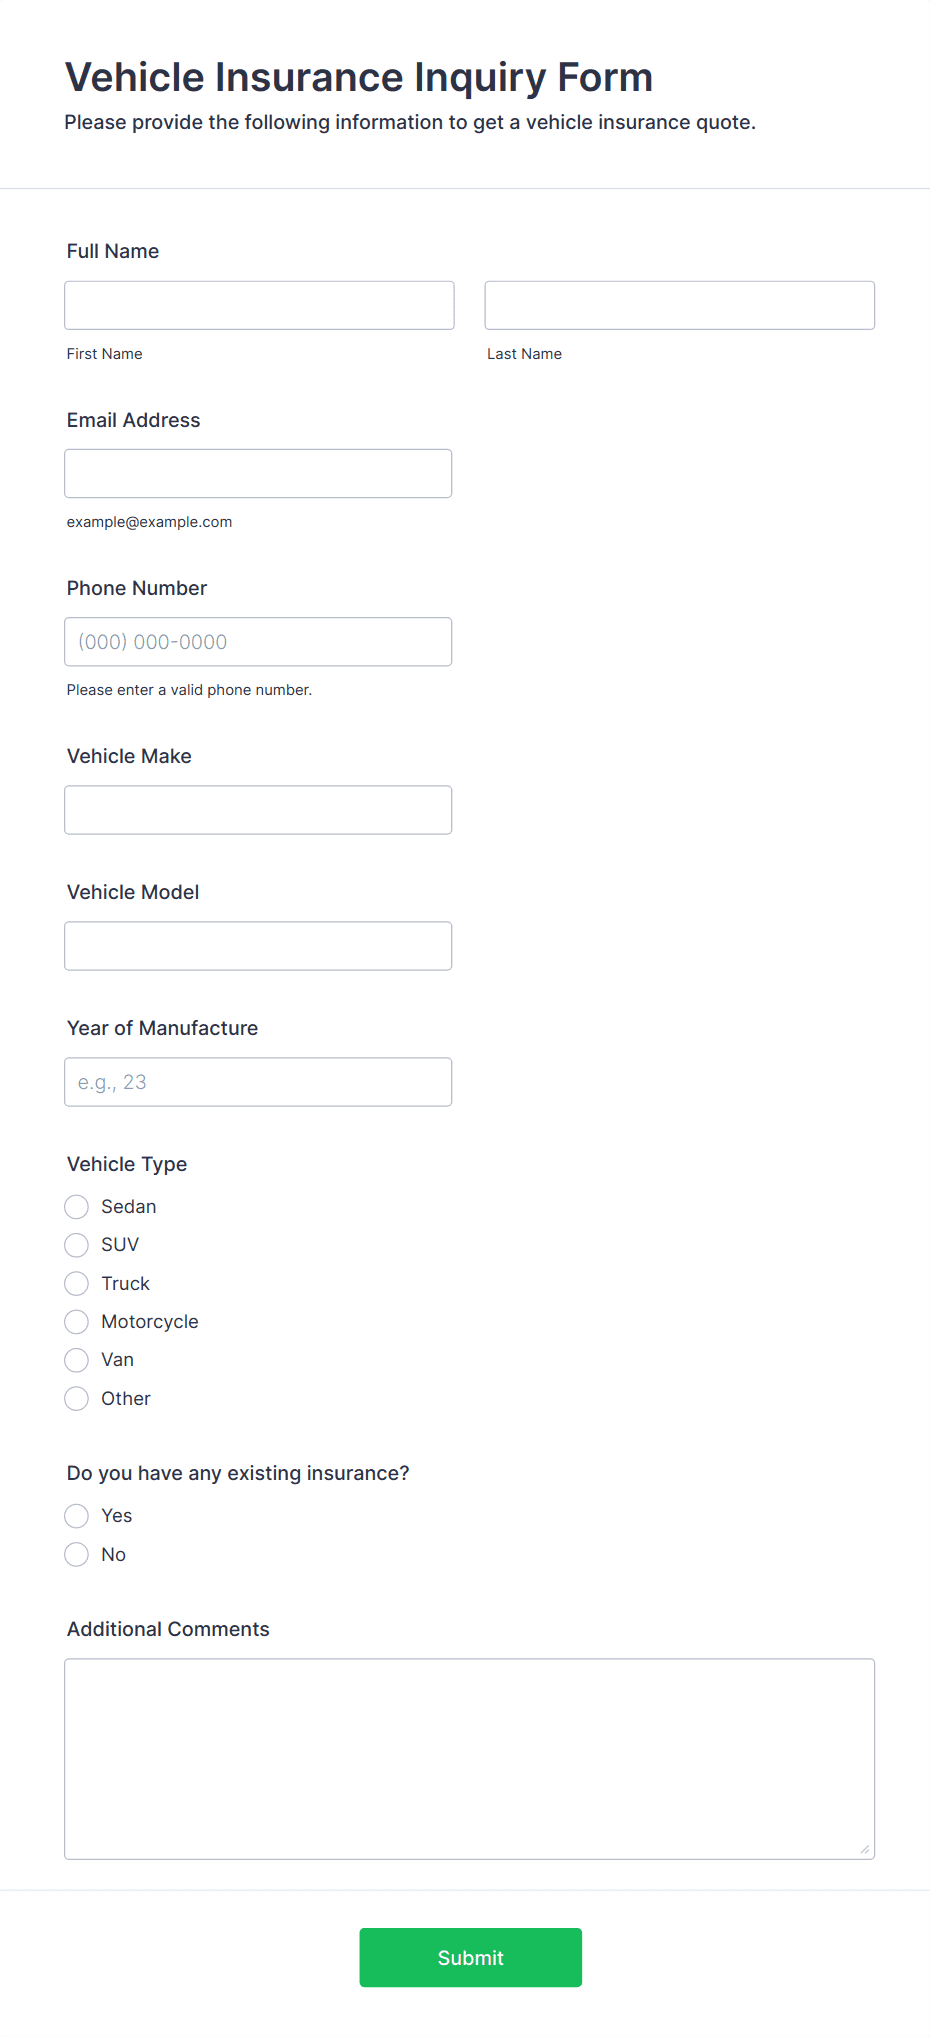Viewport: 930px width, 2037px height.
Task: Click the Vehicle Model text field
Action: pos(258,946)
